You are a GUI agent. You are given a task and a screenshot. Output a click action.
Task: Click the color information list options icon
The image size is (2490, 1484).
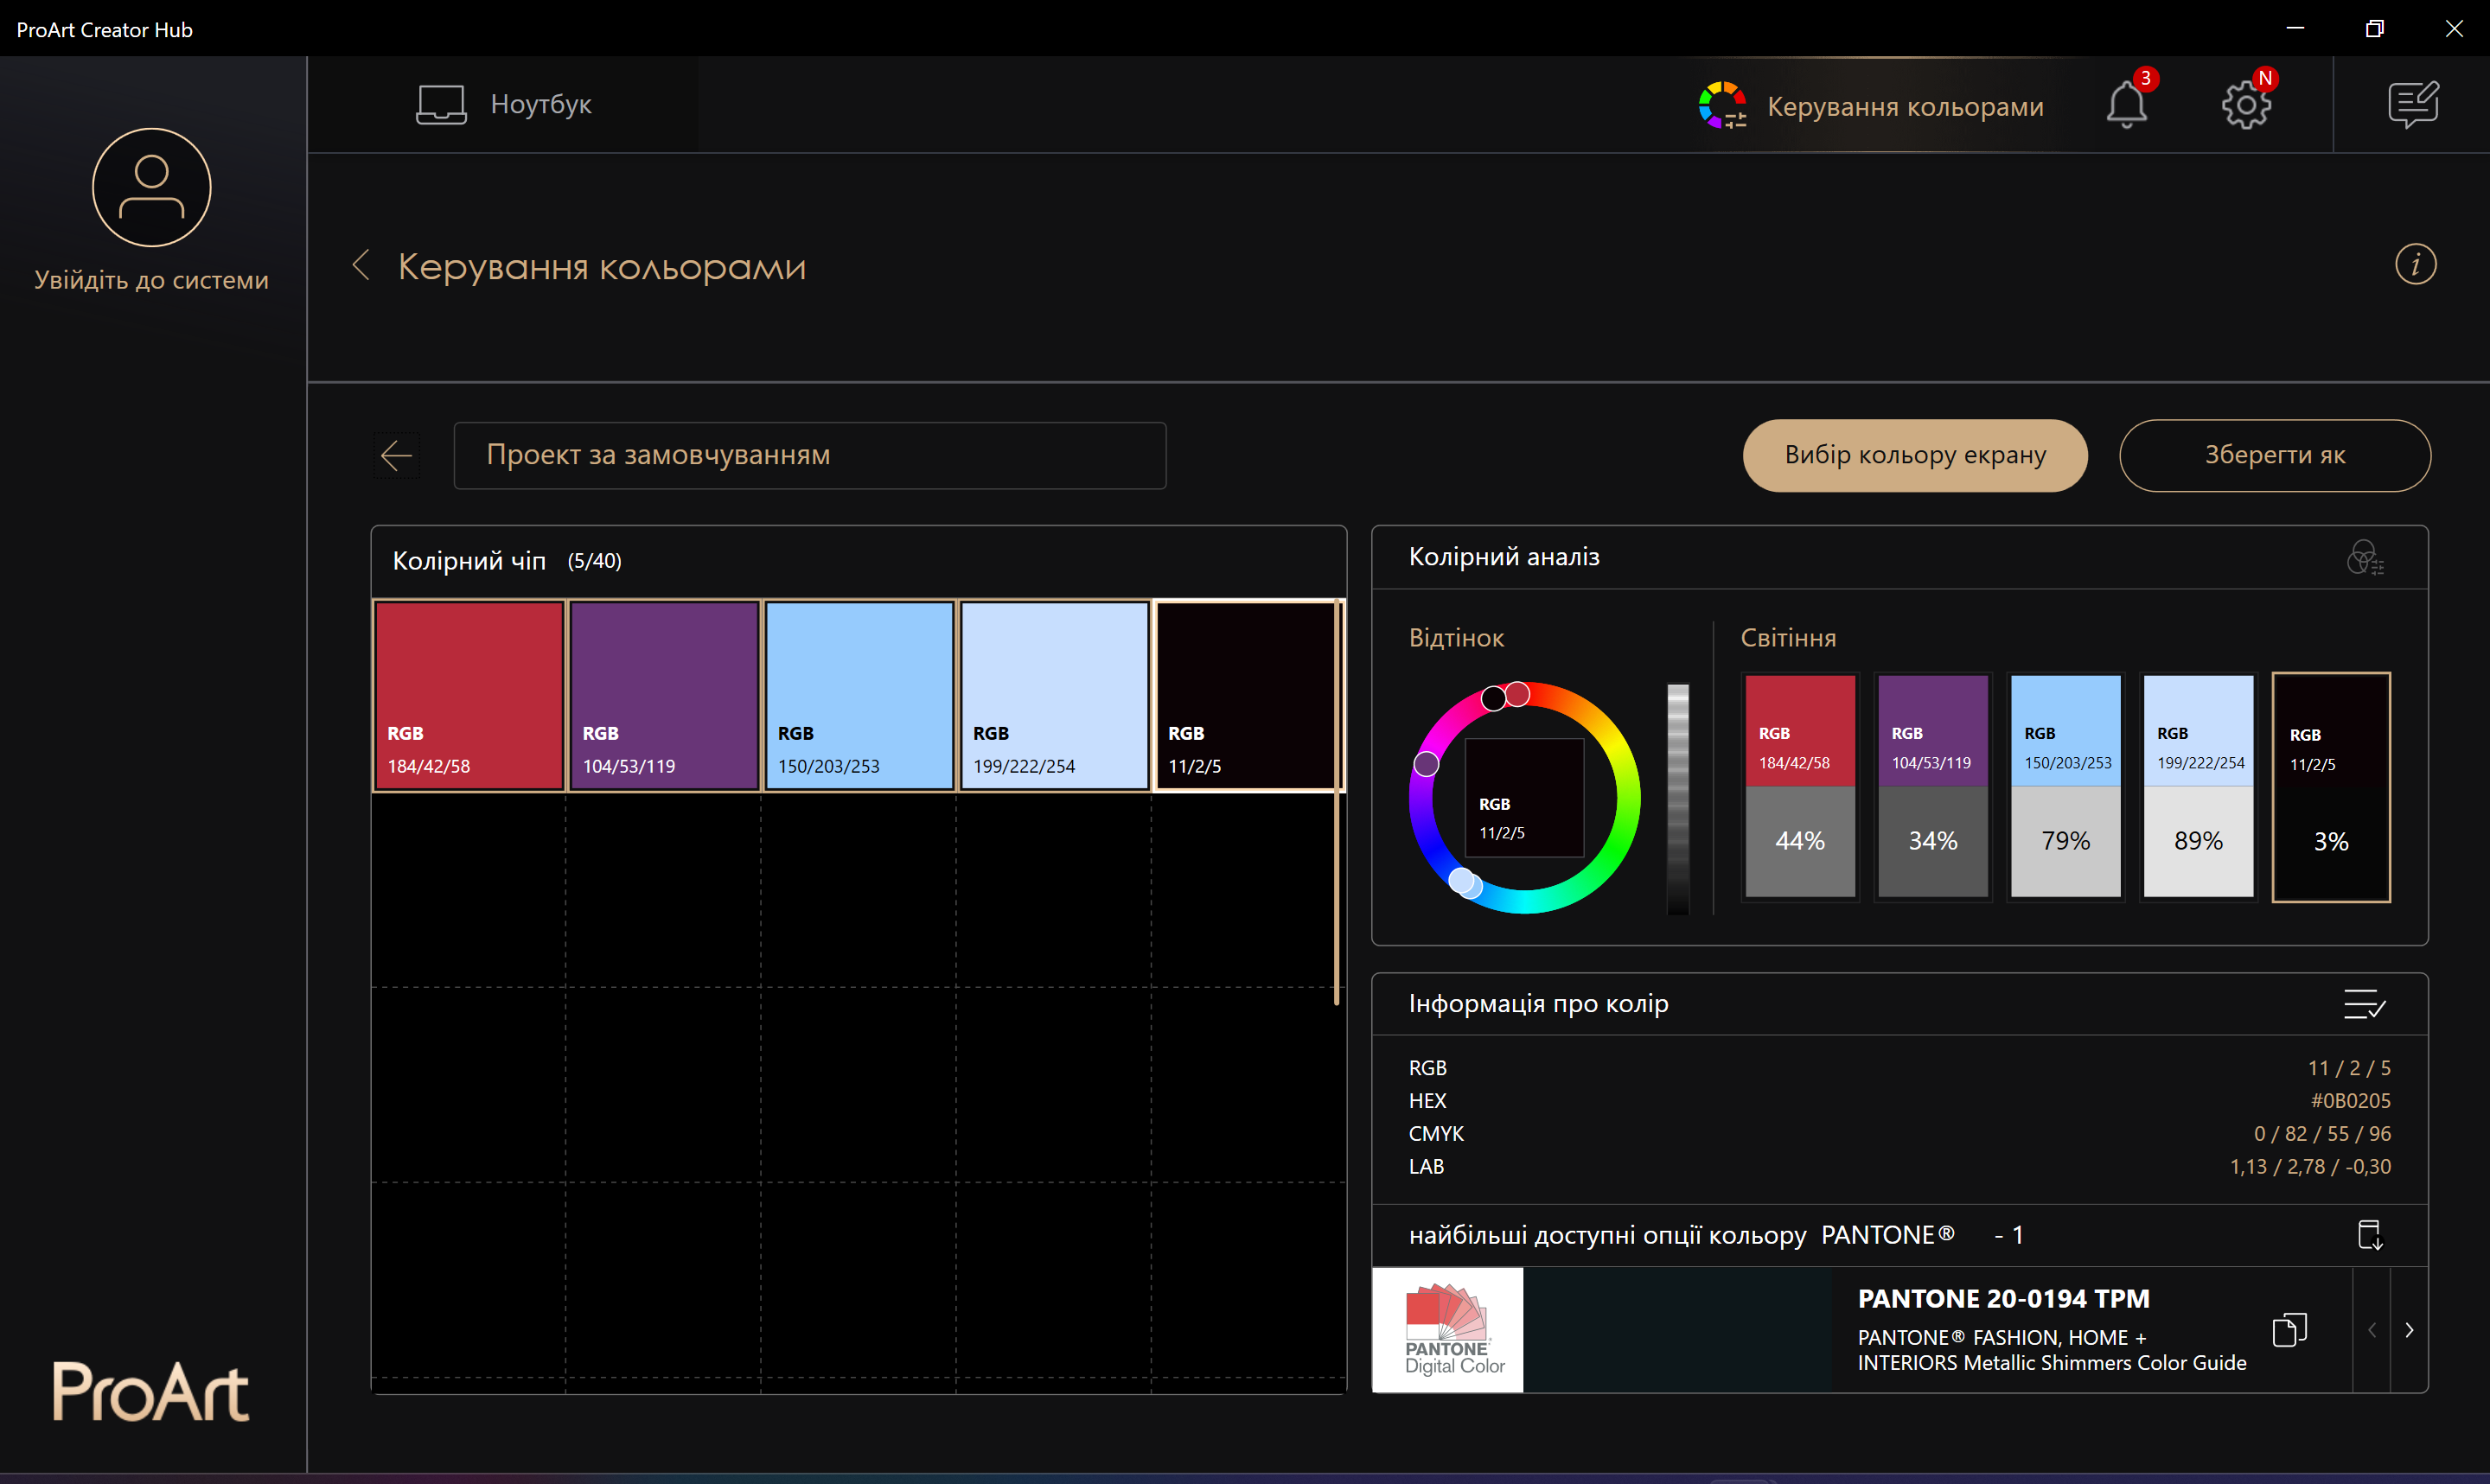(x=2364, y=1004)
